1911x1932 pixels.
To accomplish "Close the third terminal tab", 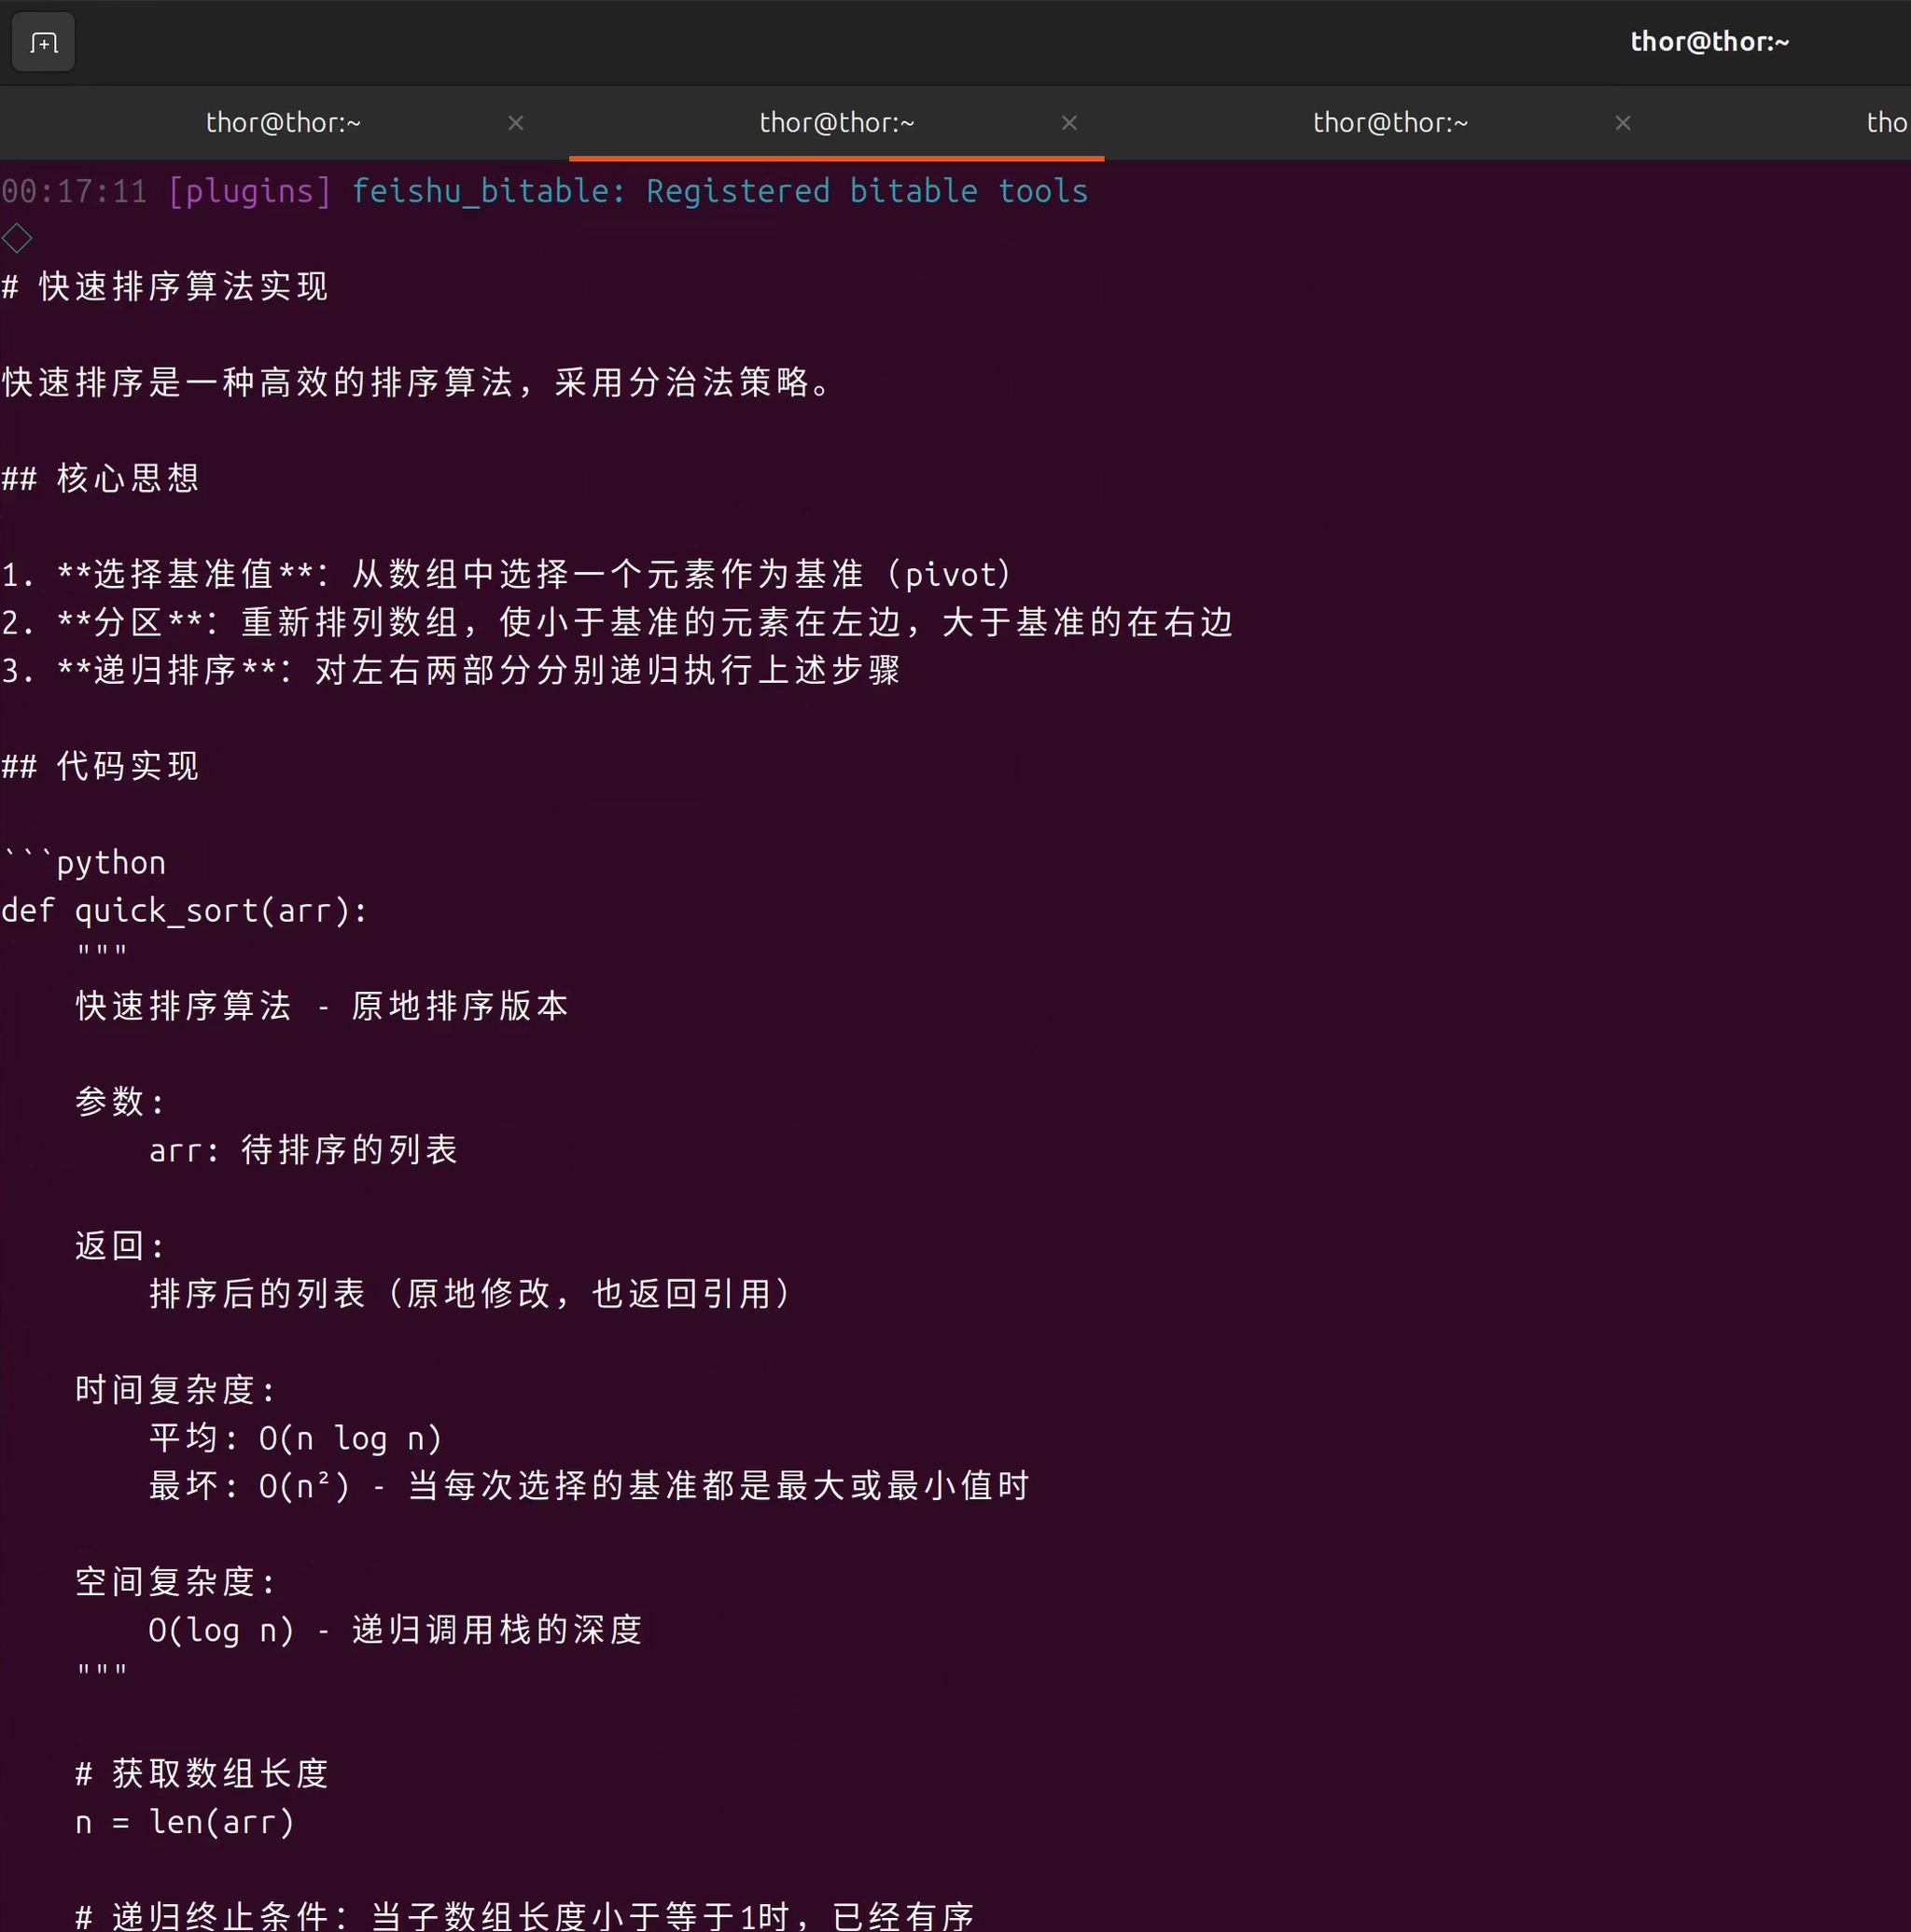I will click(1623, 123).
